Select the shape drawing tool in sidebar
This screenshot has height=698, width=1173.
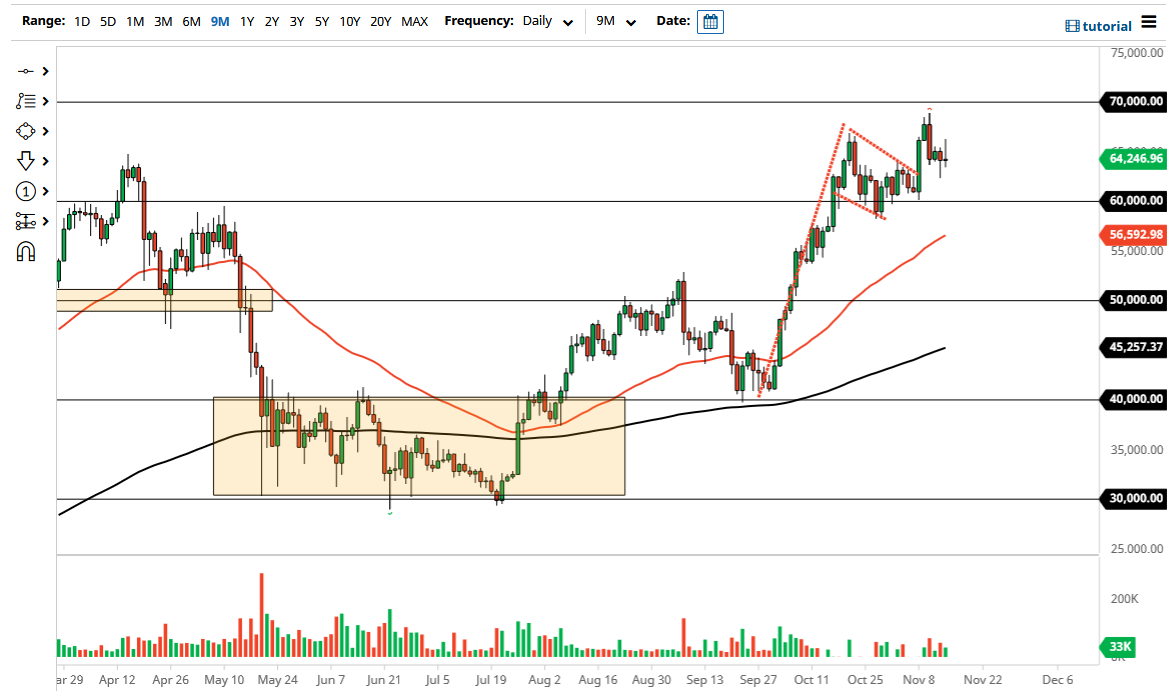(x=28, y=131)
